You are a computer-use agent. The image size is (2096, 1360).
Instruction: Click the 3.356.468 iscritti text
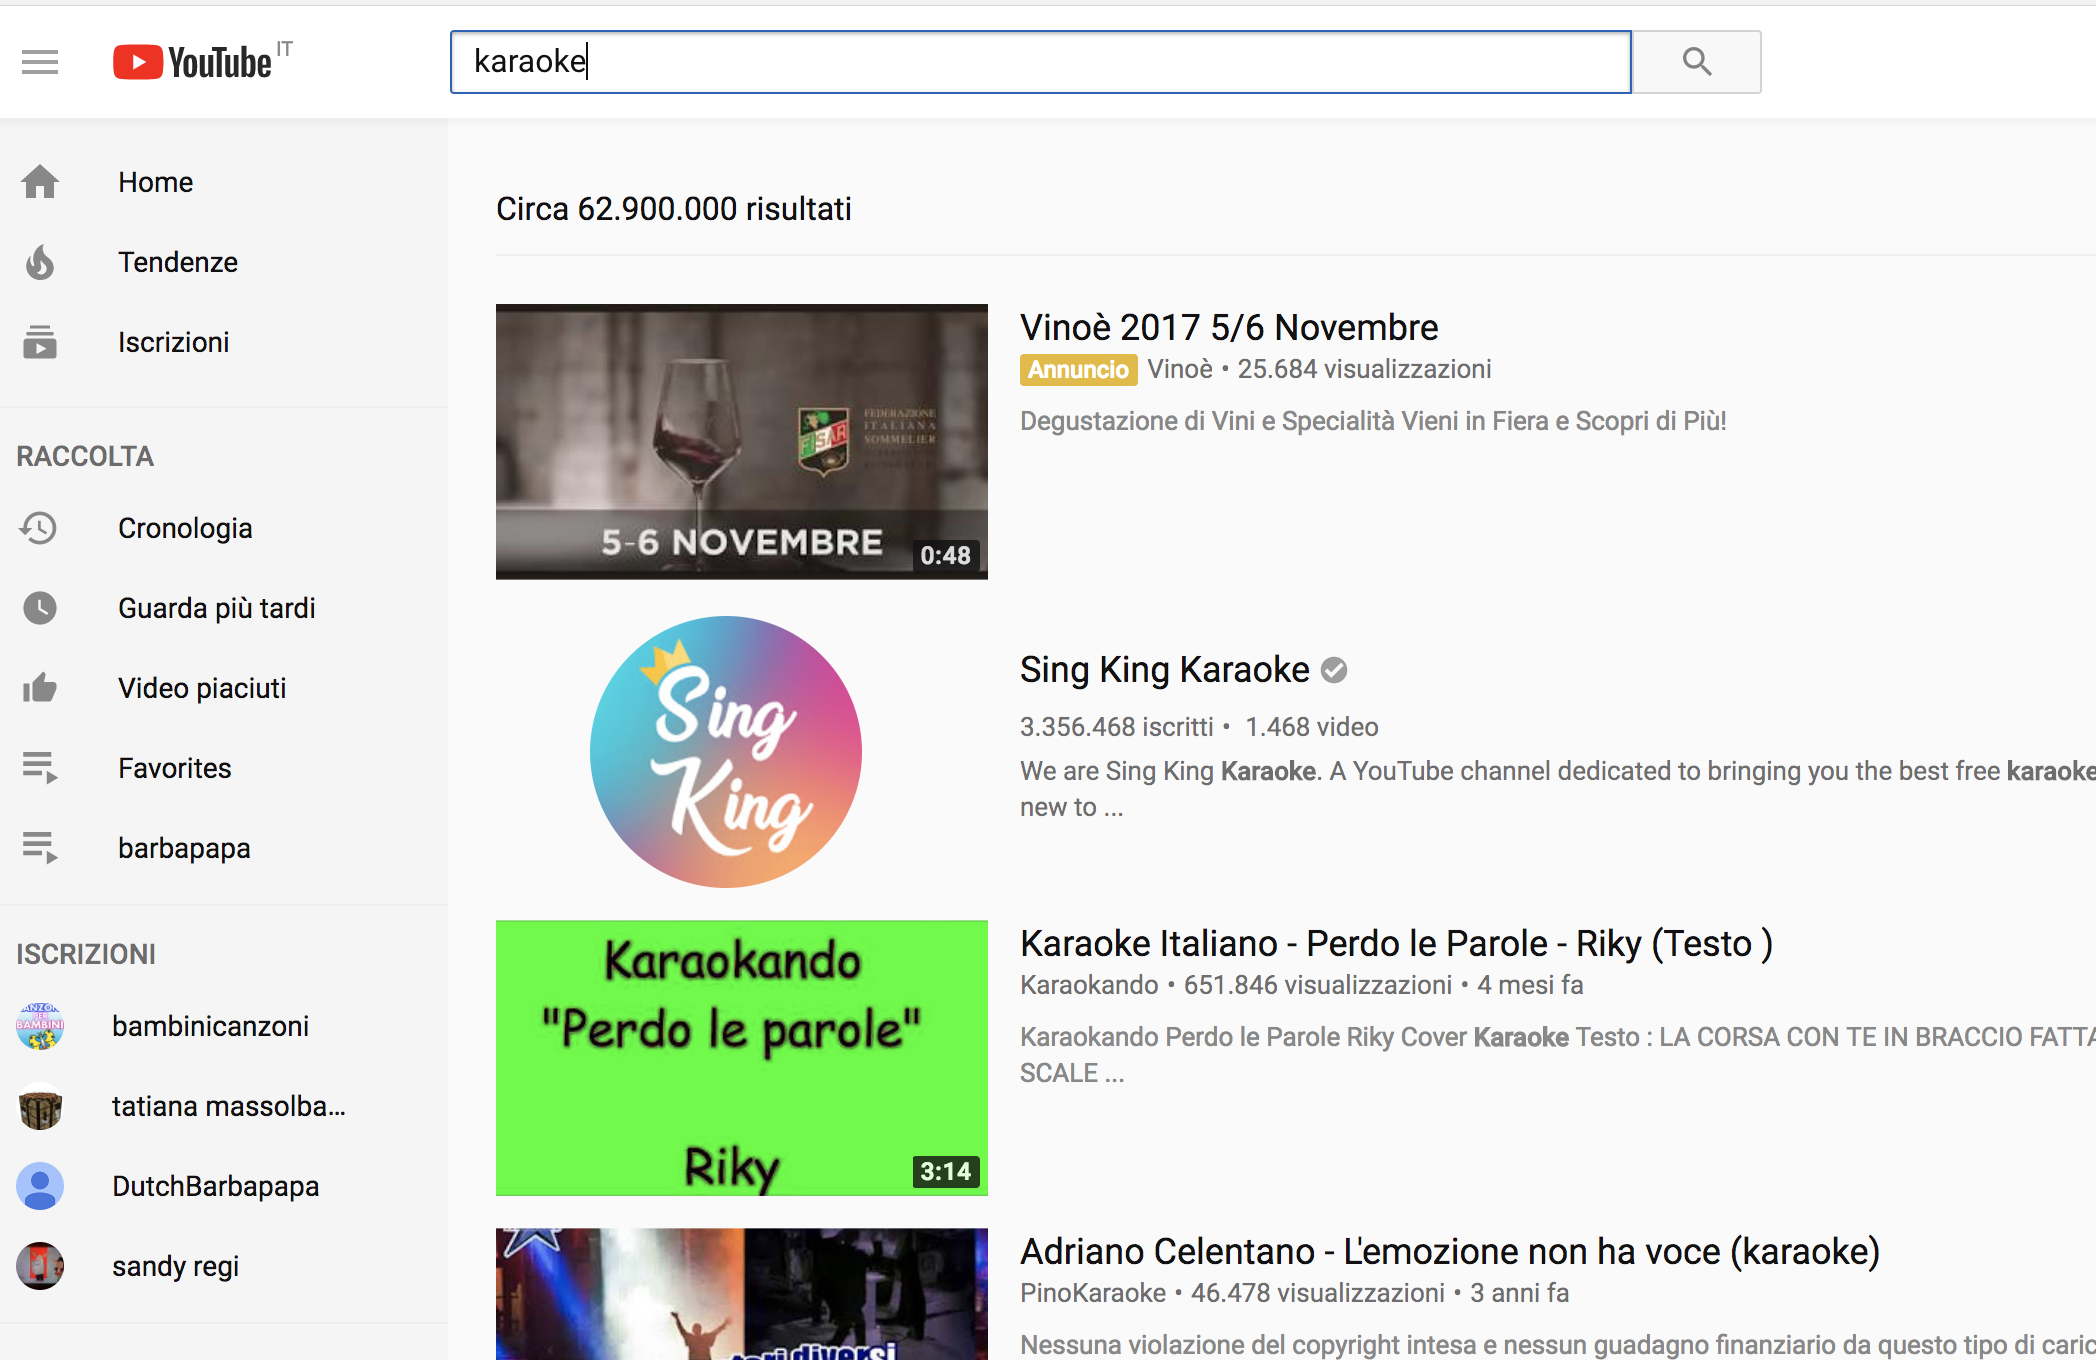point(1117,727)
